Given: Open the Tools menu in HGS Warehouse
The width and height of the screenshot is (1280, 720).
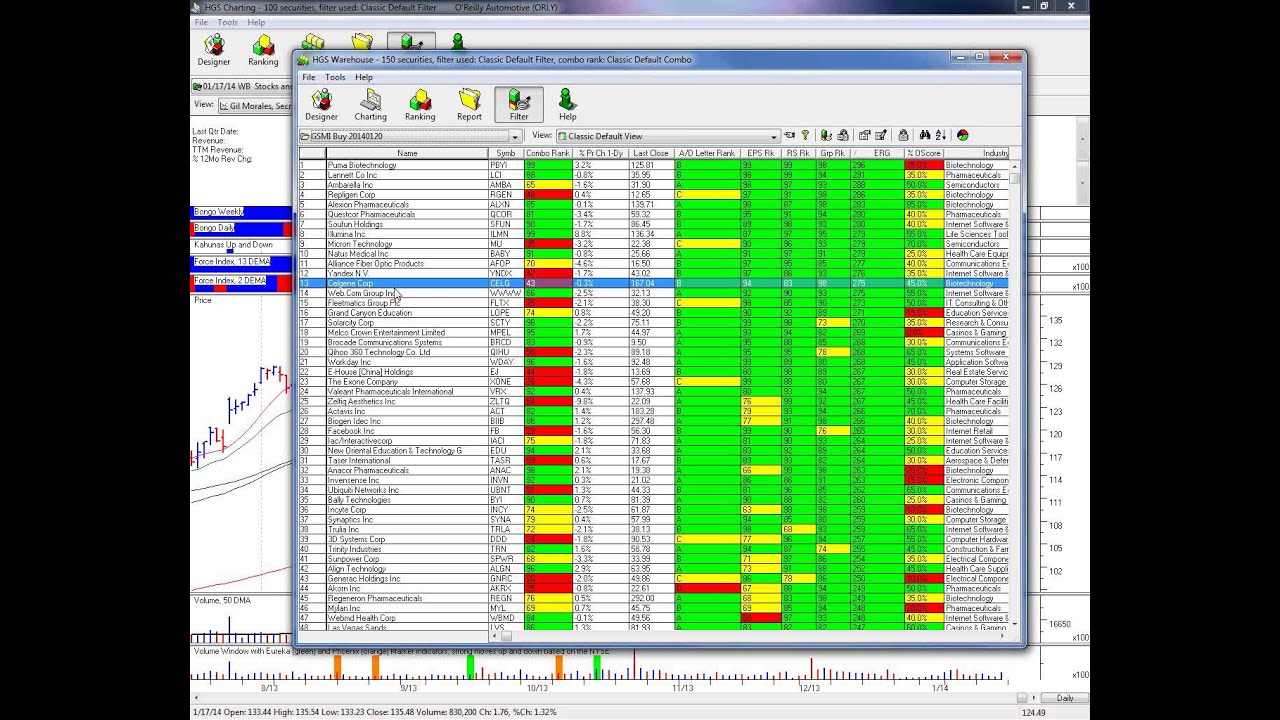Looking at the screenshot, I should (x=335, y=77).
